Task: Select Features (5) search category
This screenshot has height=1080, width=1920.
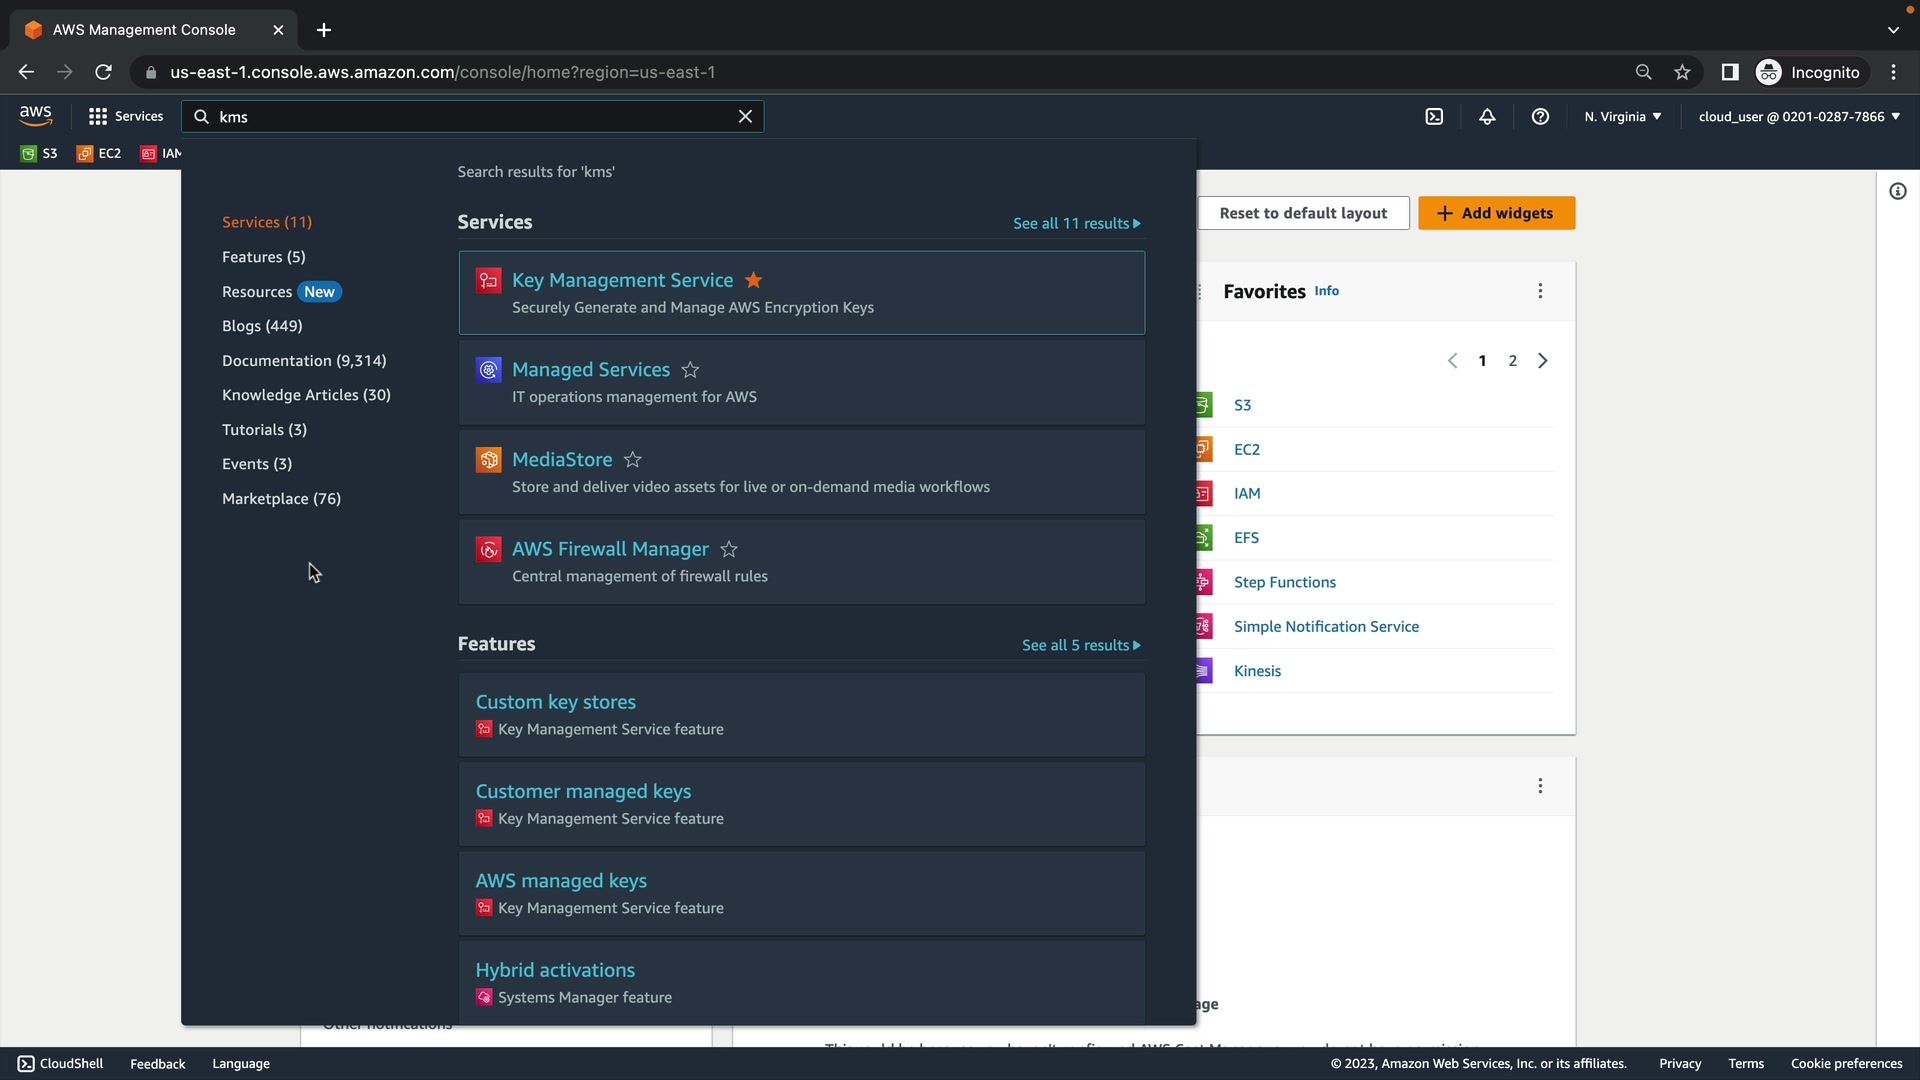Action: [x=264, y=257]
